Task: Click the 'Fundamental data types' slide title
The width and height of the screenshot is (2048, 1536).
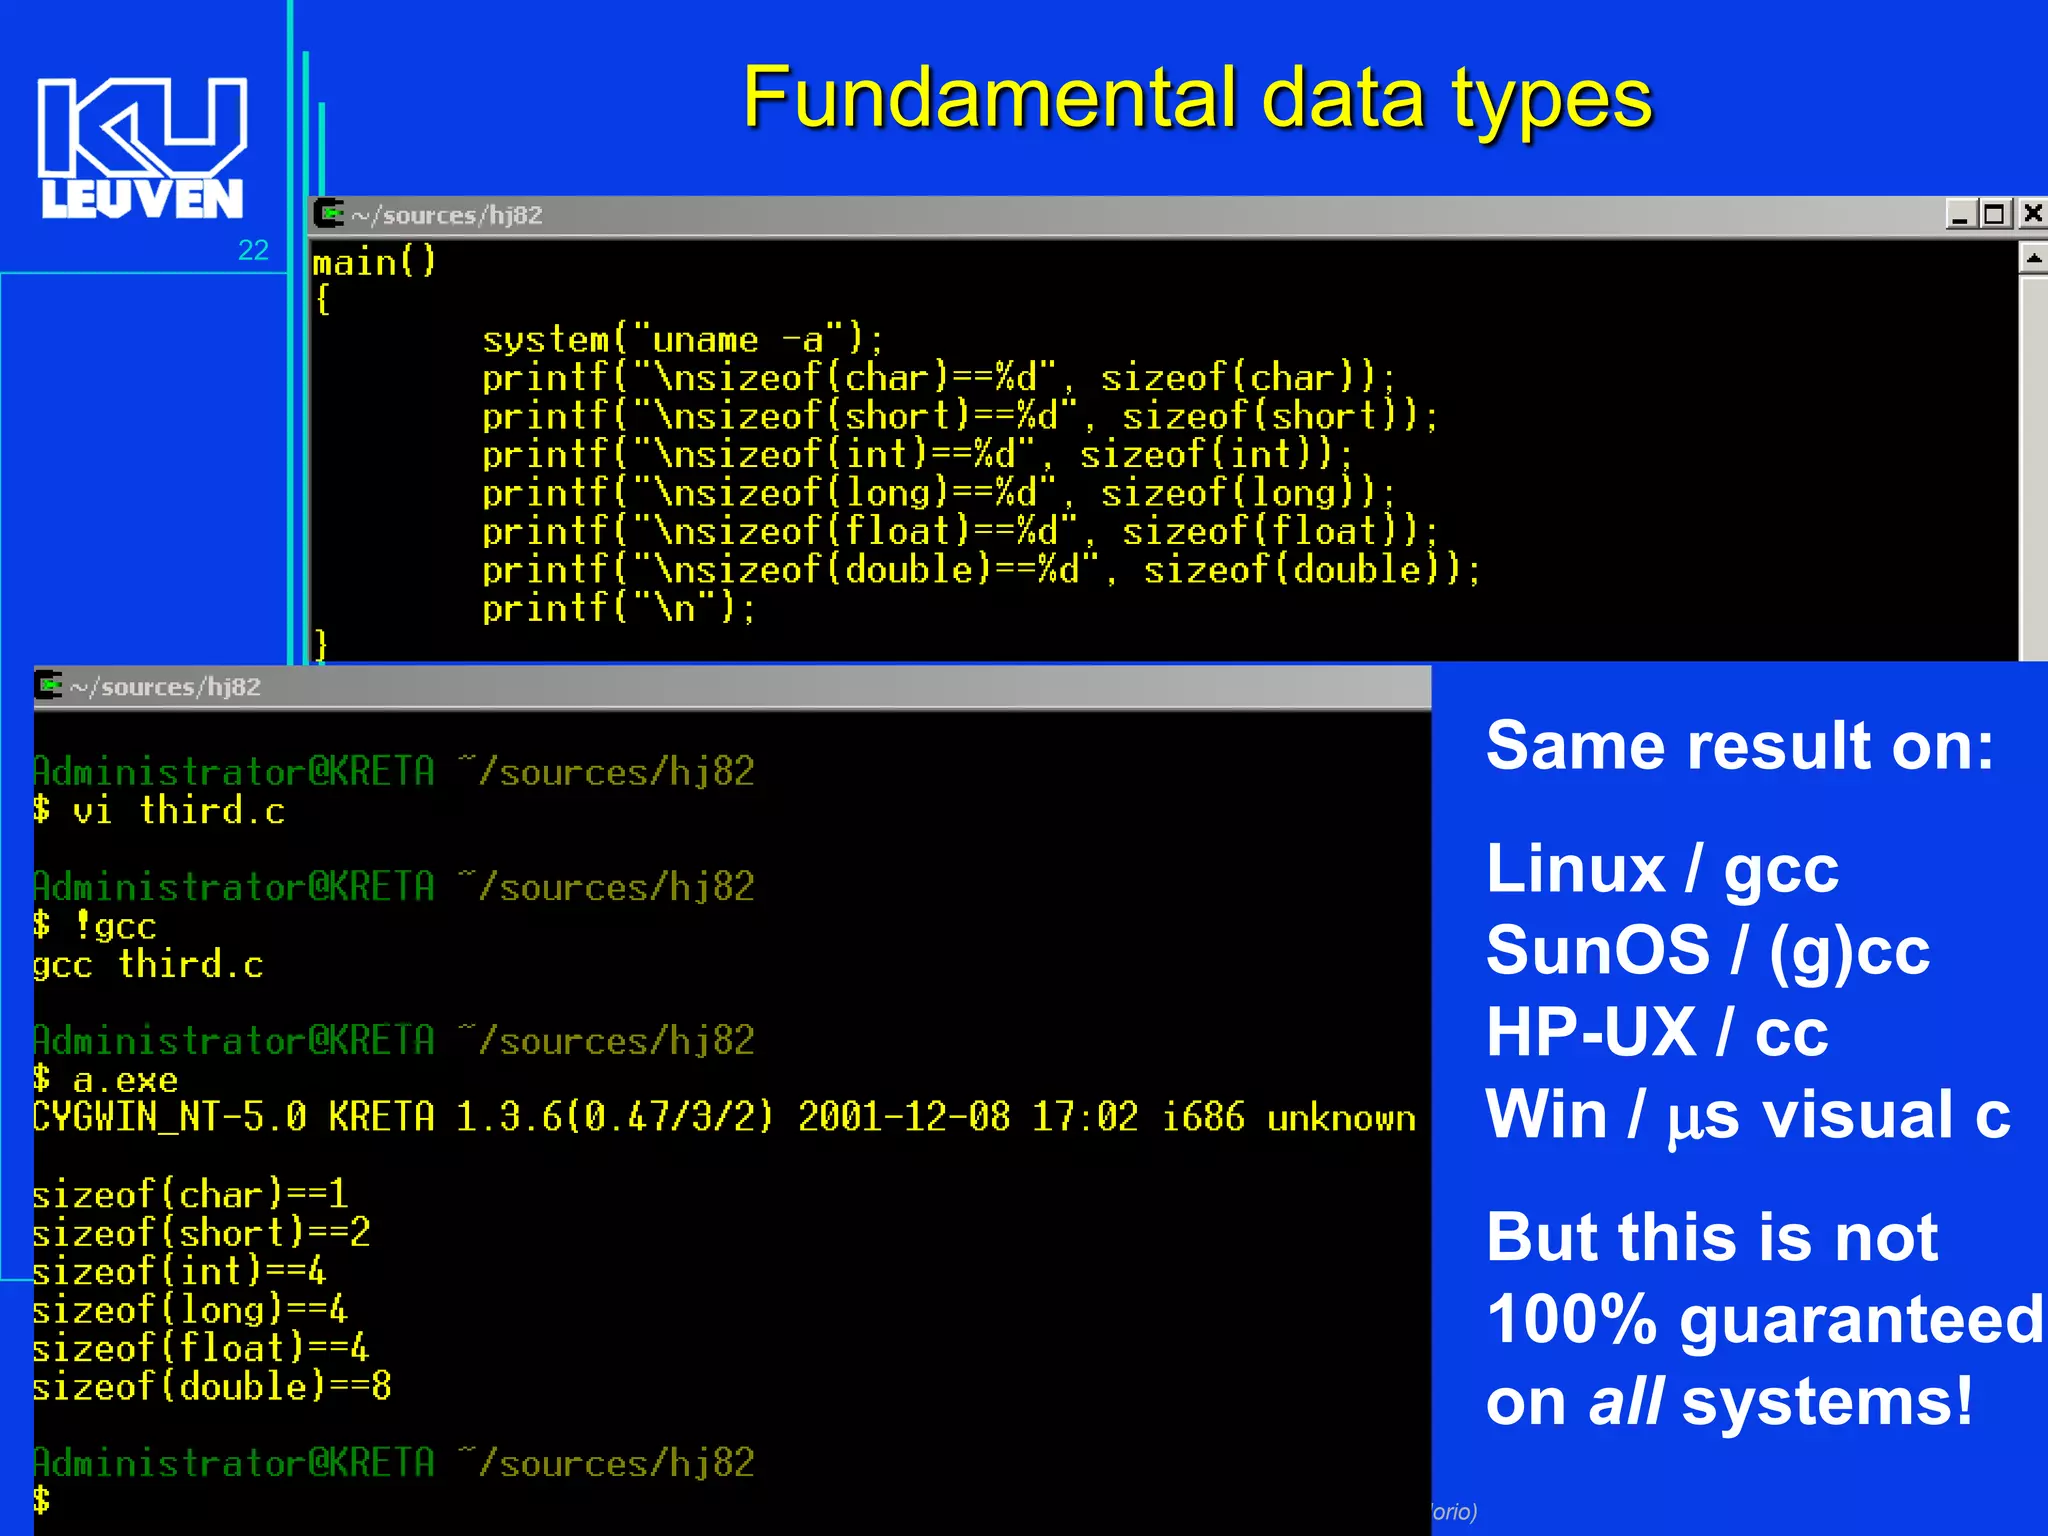Action: 1196,98
